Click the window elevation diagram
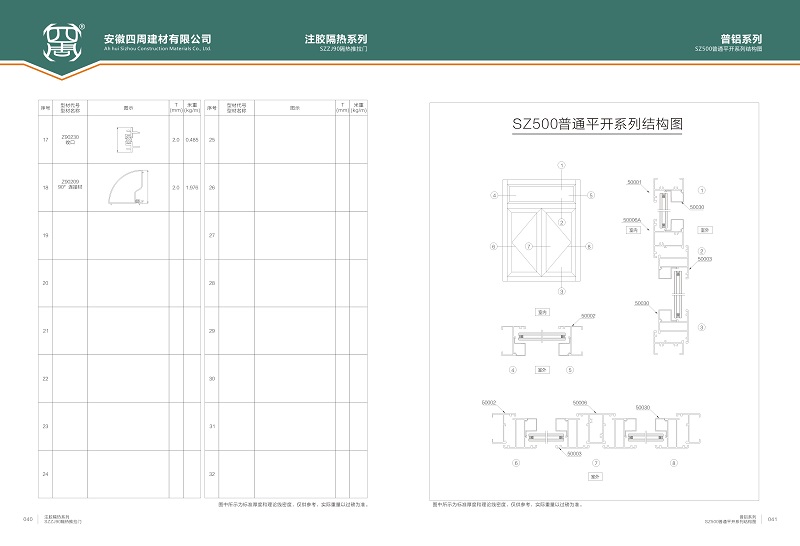The image size is (800, 546). click(x=541, y=231)
